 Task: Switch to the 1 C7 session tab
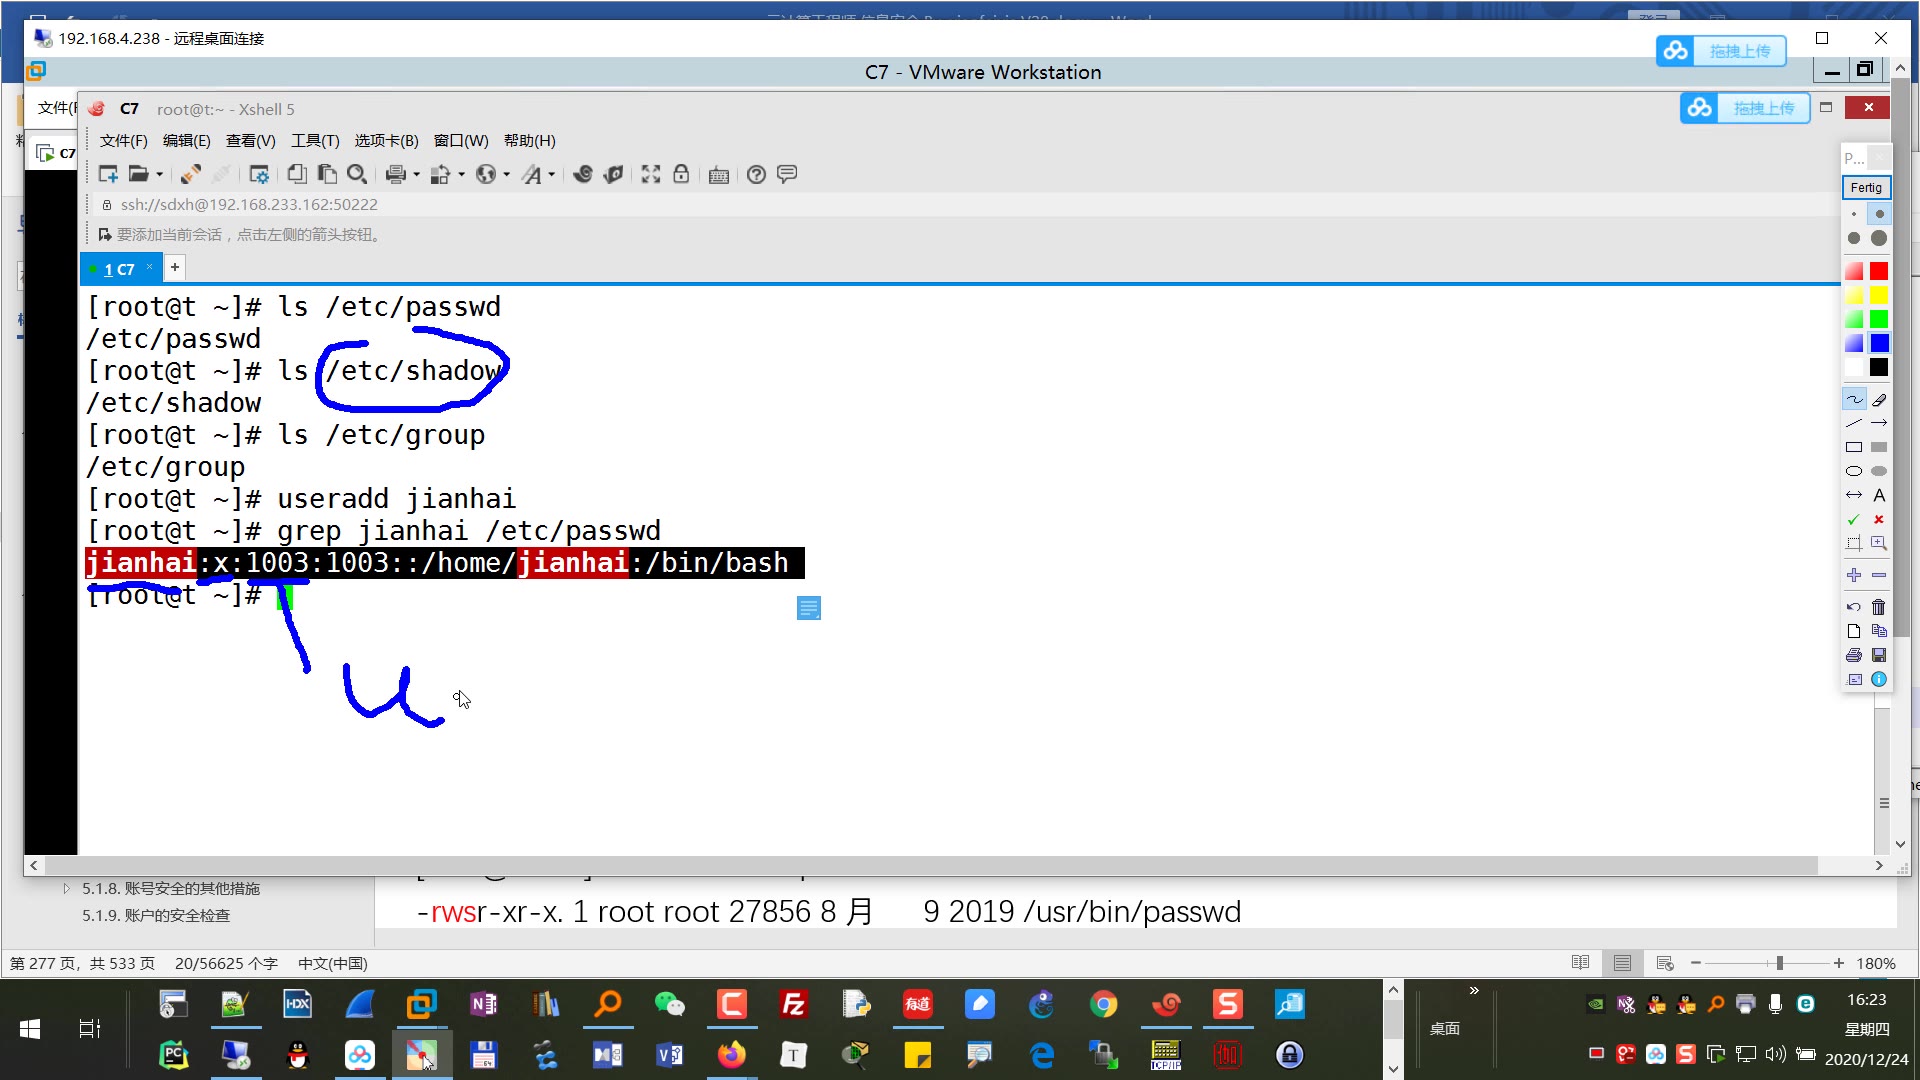tap(119, 269)
